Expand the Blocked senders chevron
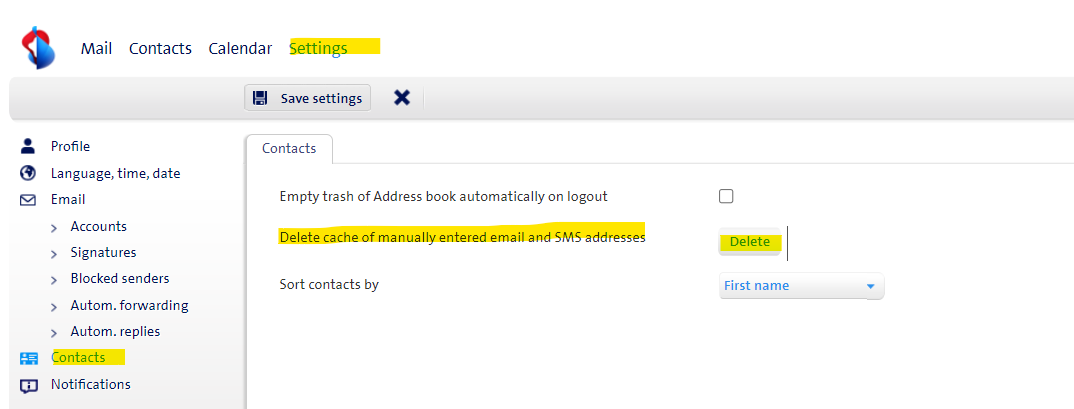Screen dimensions: 1074x409 click(x=54, y=279)
